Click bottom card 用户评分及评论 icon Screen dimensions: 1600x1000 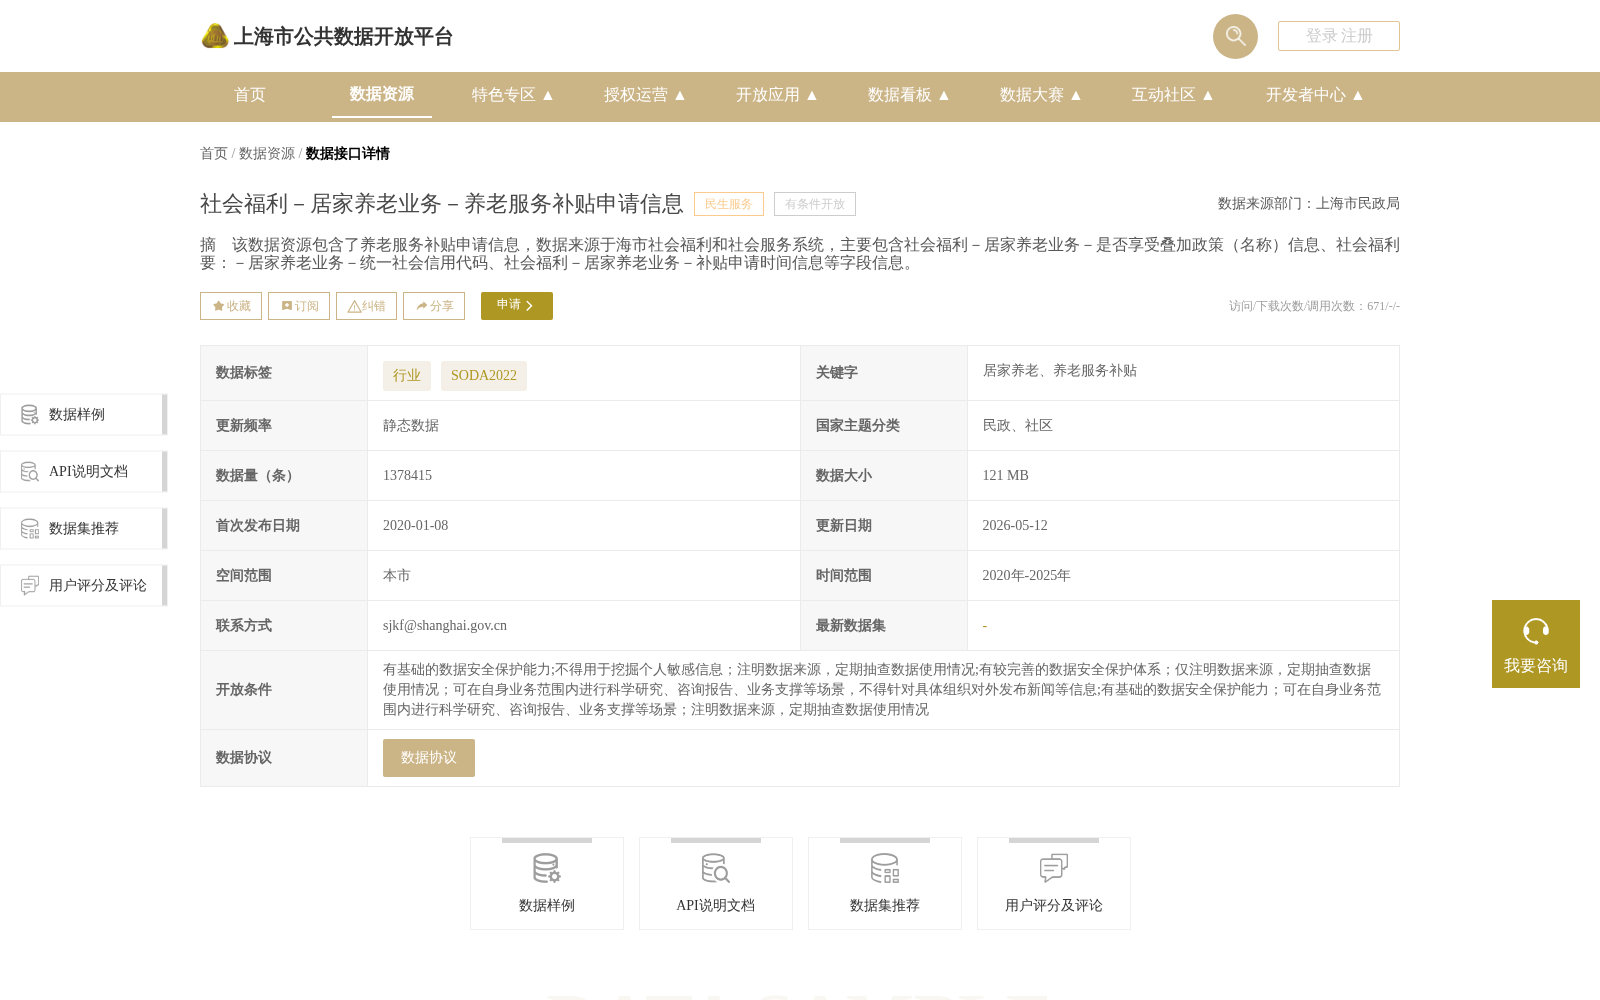[1053, 868]
